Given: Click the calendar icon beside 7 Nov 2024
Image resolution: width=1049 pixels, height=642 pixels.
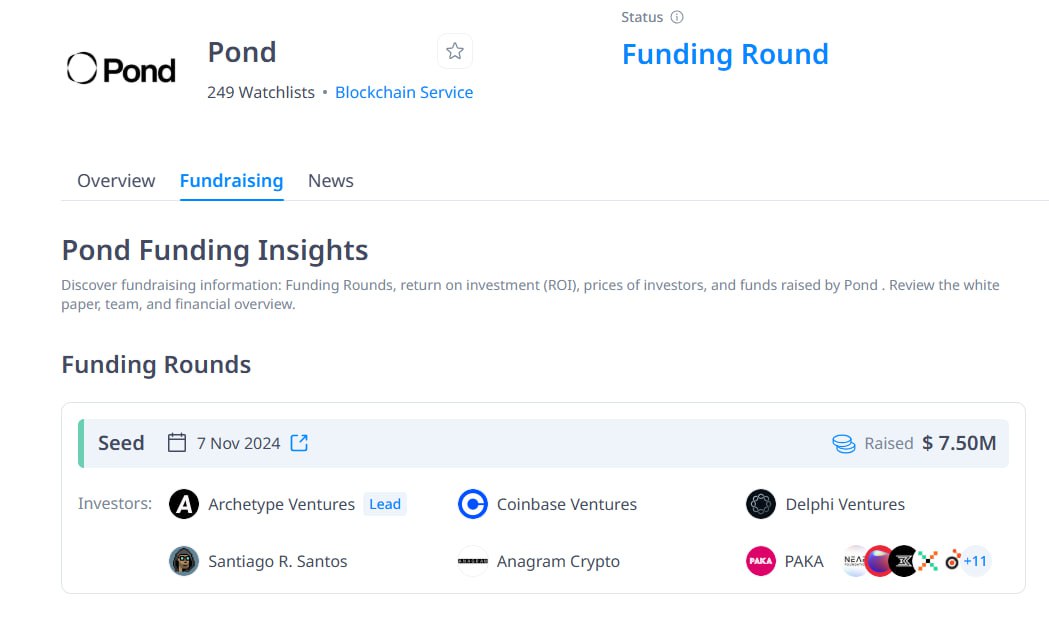Looking at the screenshot, I should coord(177,443).
